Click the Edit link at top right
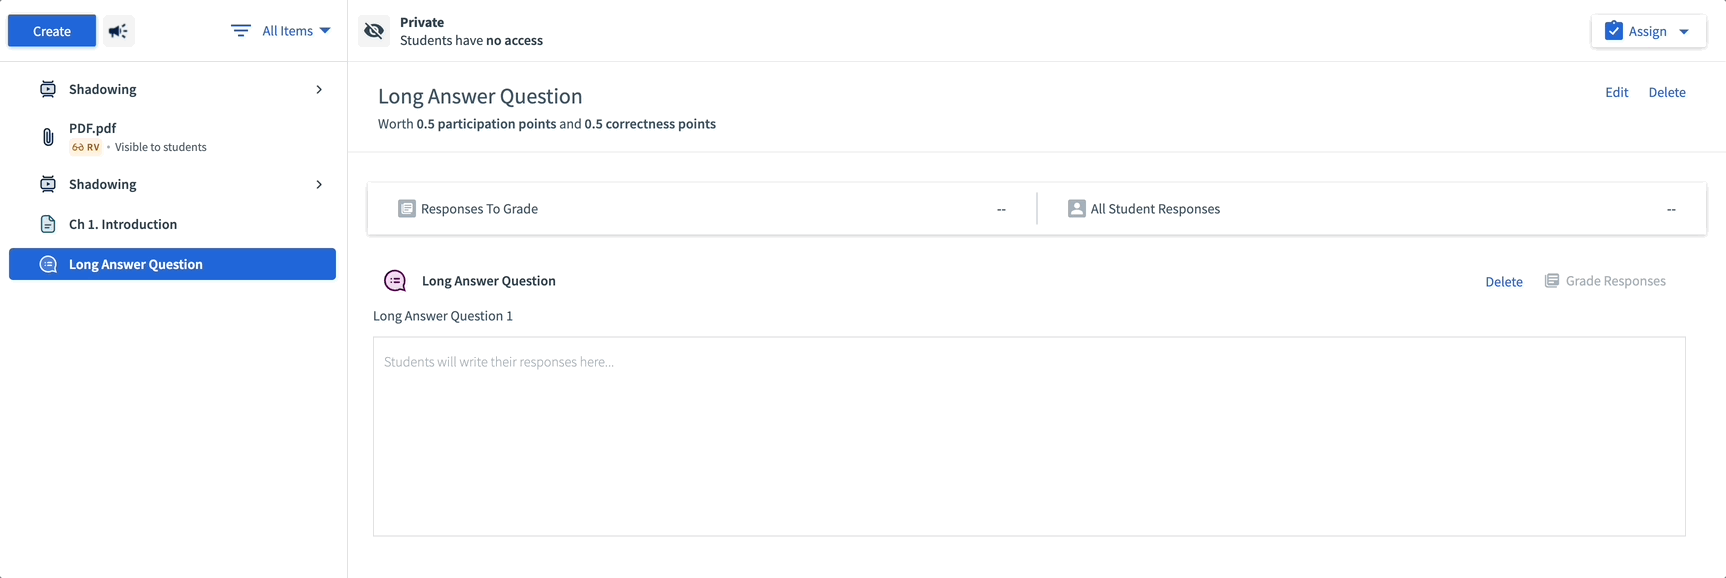The image size is (1726, 578). tap(1617, 92)
